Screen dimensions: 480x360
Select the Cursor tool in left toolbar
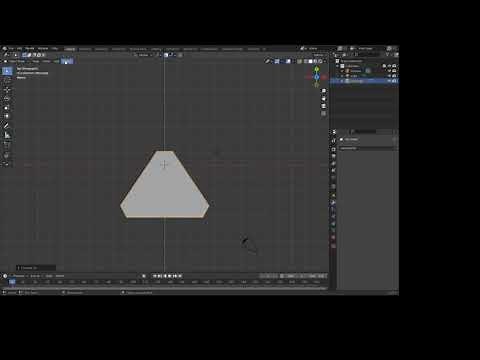(x=7, y=81)
